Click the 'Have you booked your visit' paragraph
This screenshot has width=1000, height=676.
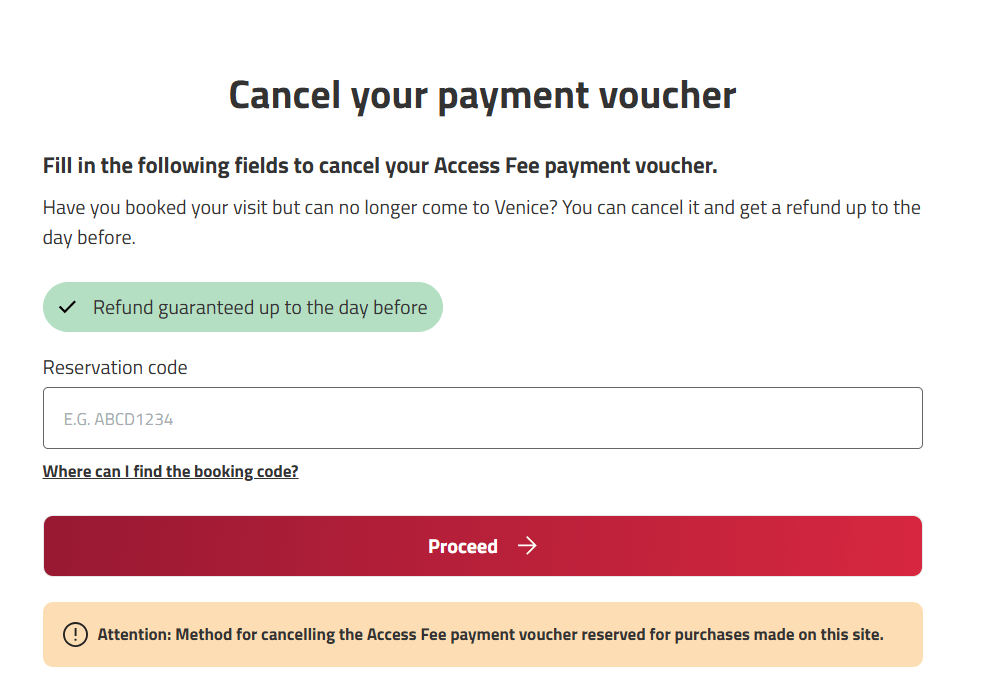click(482, 222)
